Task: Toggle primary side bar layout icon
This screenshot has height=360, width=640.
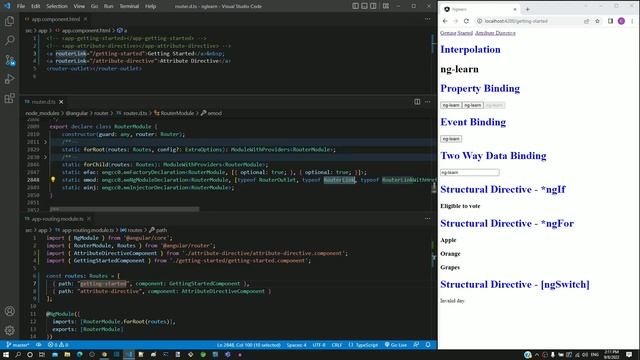Action: [356, 6]
